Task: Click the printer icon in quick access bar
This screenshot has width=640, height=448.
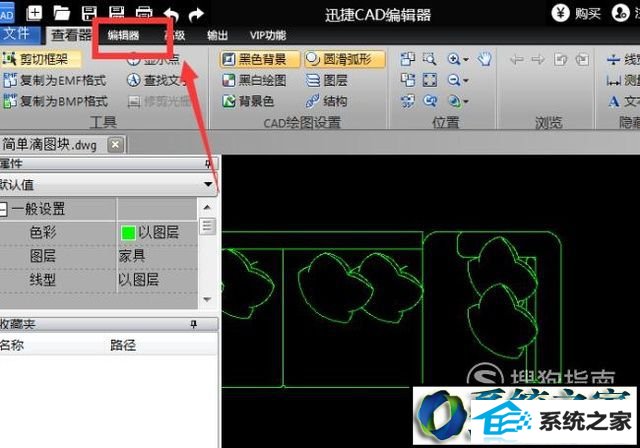Action: [x=144, y=12]
